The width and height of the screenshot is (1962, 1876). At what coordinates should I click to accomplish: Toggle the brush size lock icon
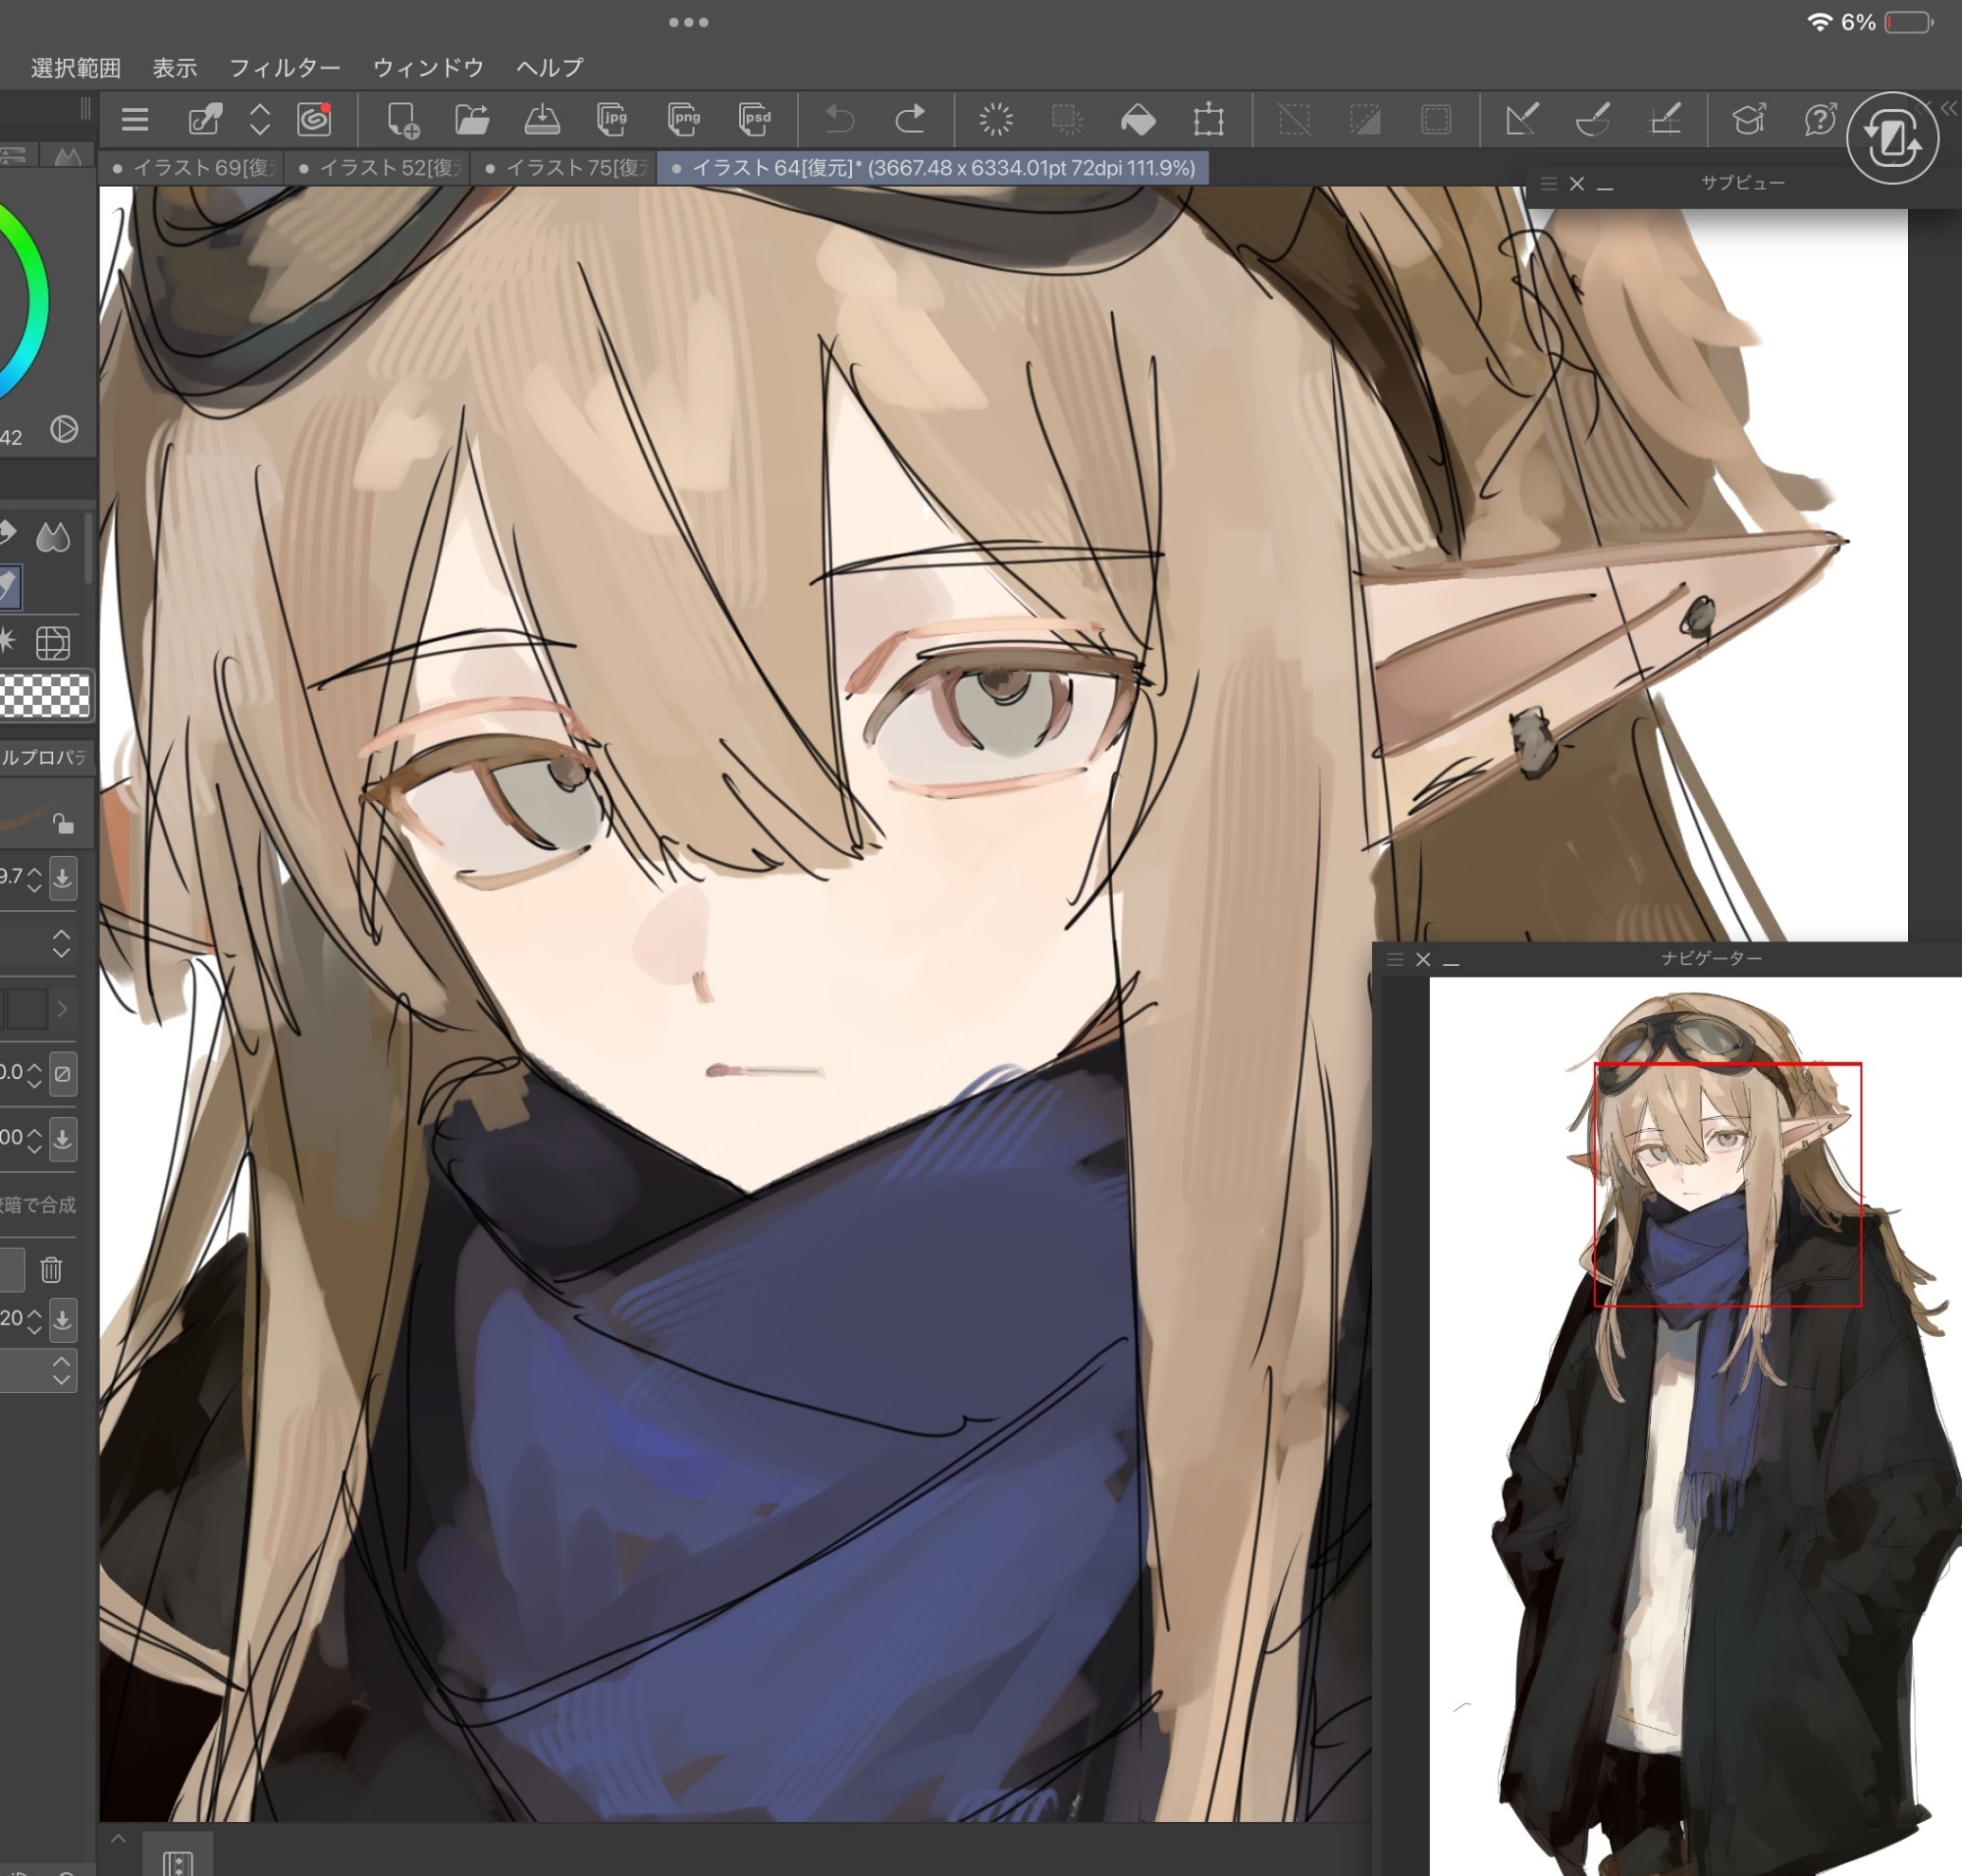(x=63, y=824)
